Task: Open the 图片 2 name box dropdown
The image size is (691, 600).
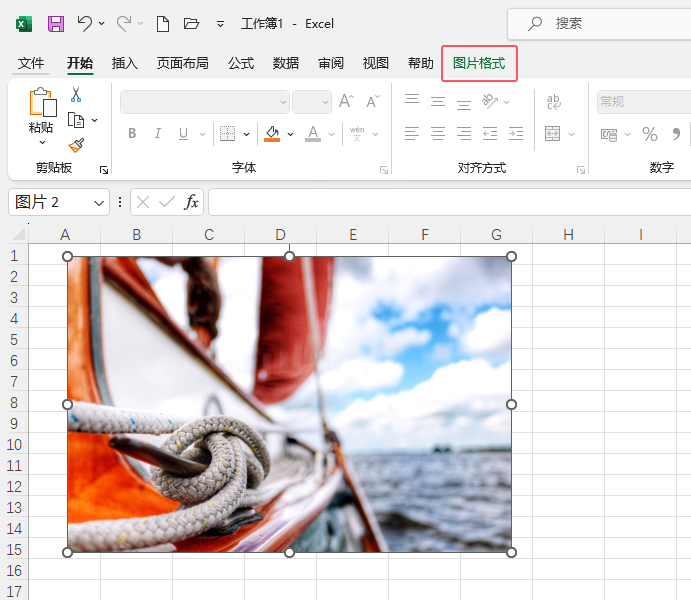Action: pyautogui.click(x=99, y=203)
